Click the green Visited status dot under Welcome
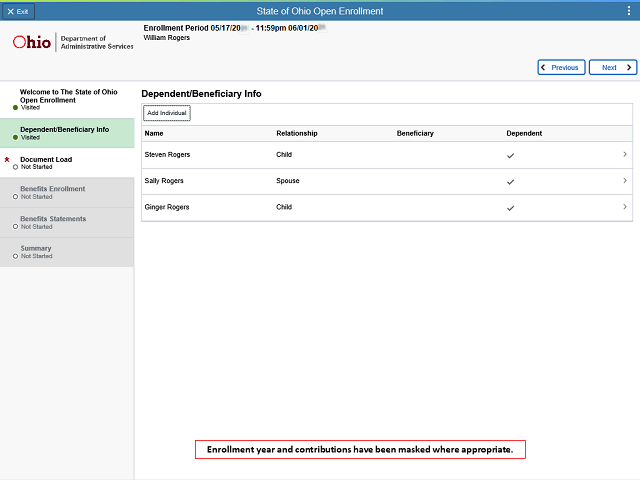Viewport: 640px width, 480px height. click(x=15, y=108)
